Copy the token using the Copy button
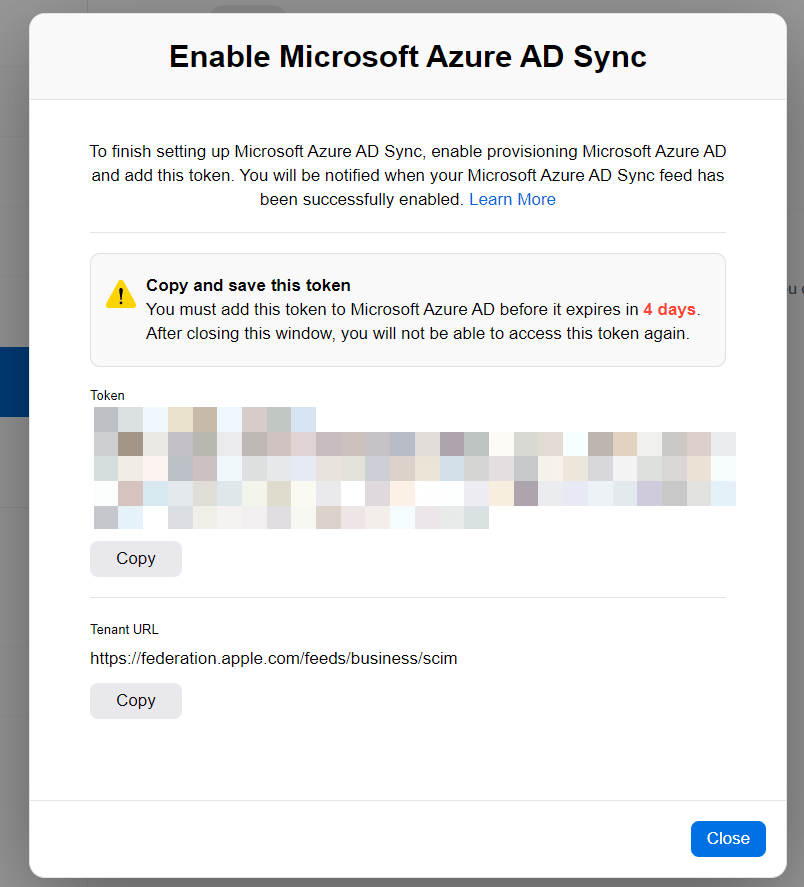804x887 pixels. [136, 559]
